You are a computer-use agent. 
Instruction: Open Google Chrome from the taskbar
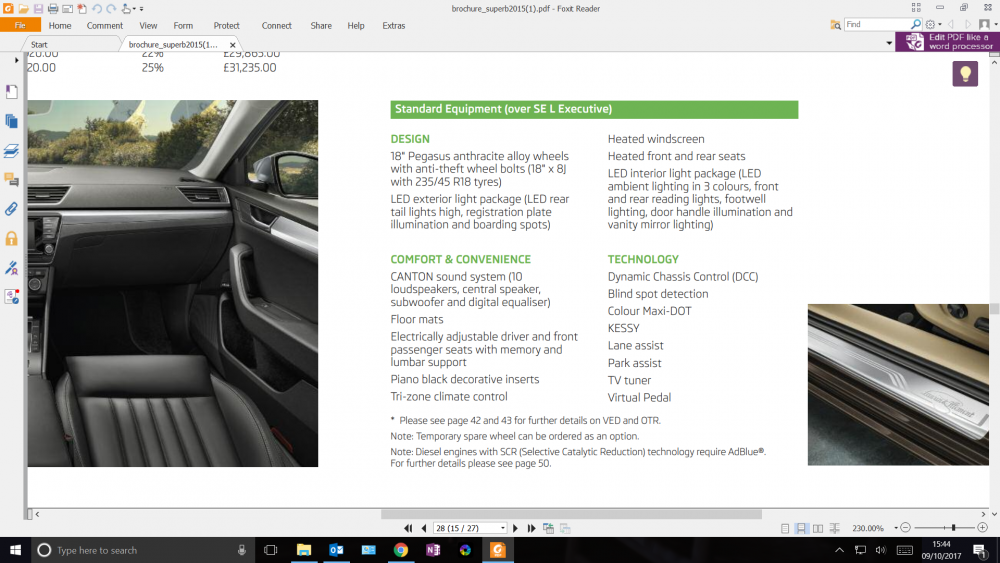pos(401,550)
